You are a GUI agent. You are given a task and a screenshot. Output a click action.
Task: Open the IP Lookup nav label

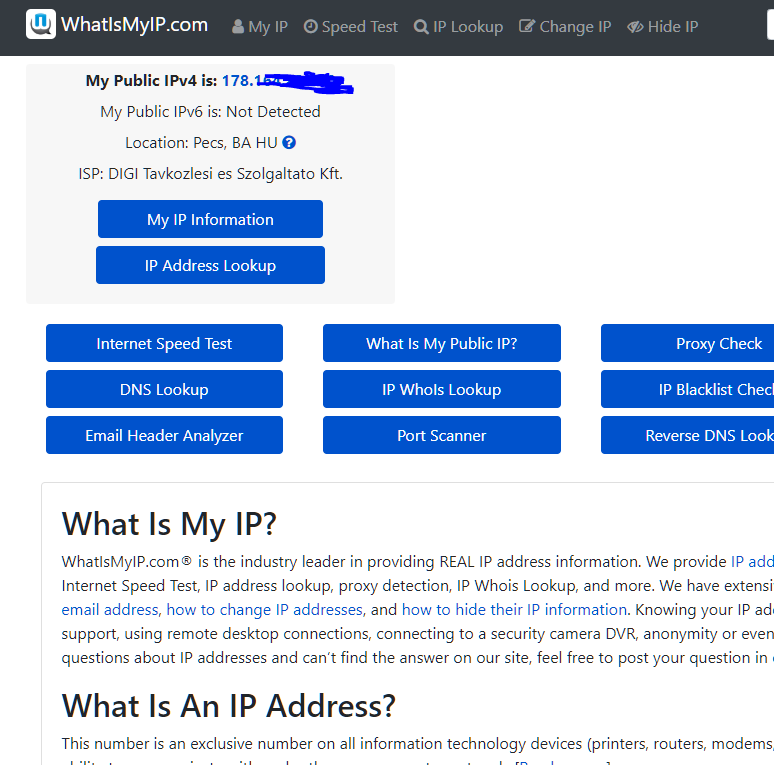coord(468,27)
